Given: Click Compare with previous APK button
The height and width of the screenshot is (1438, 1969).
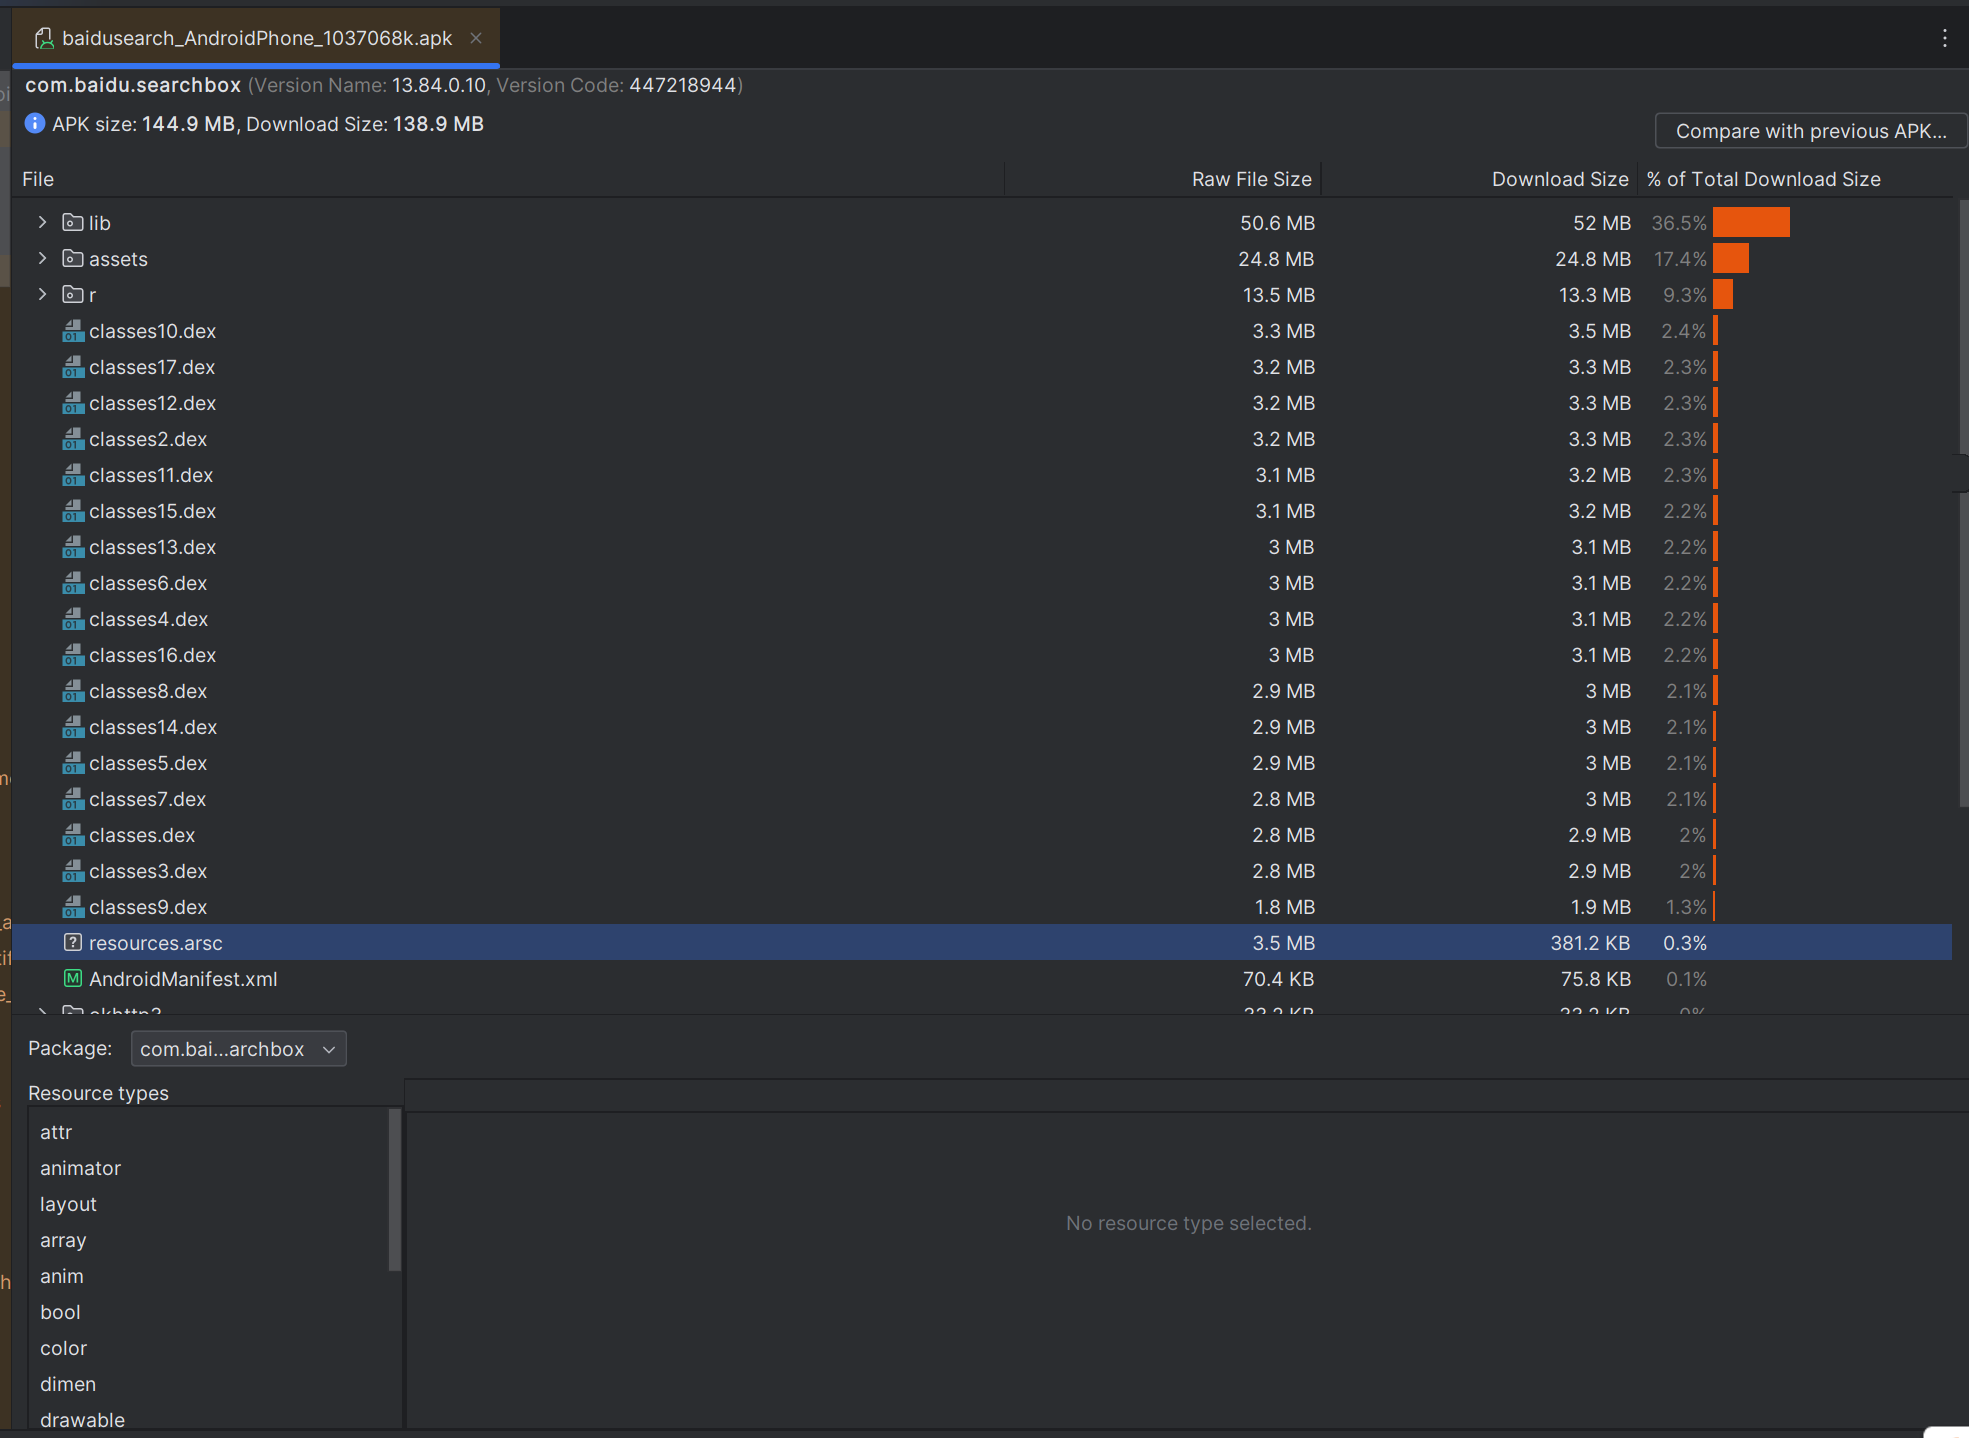Looking at the screenshot, I should (x=1810, y=131).
